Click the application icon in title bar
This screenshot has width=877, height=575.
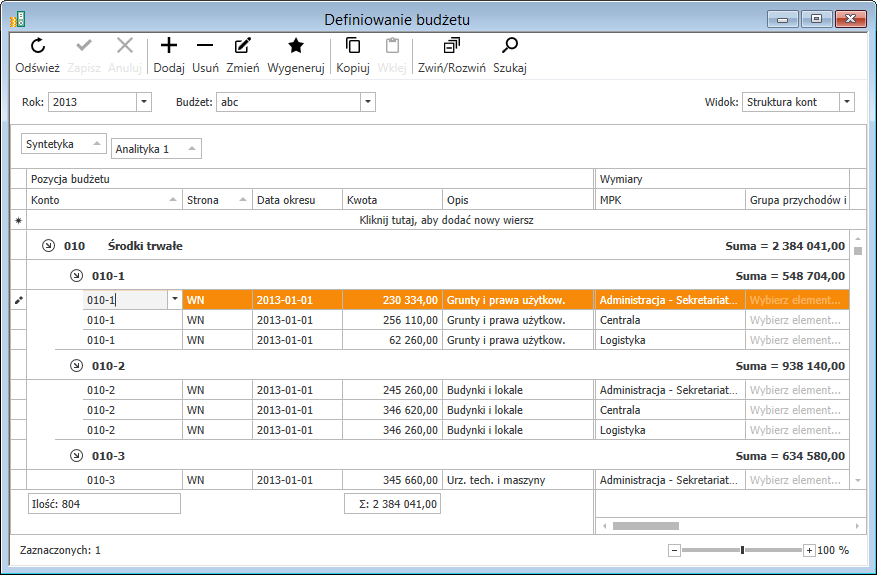point(18,19)
